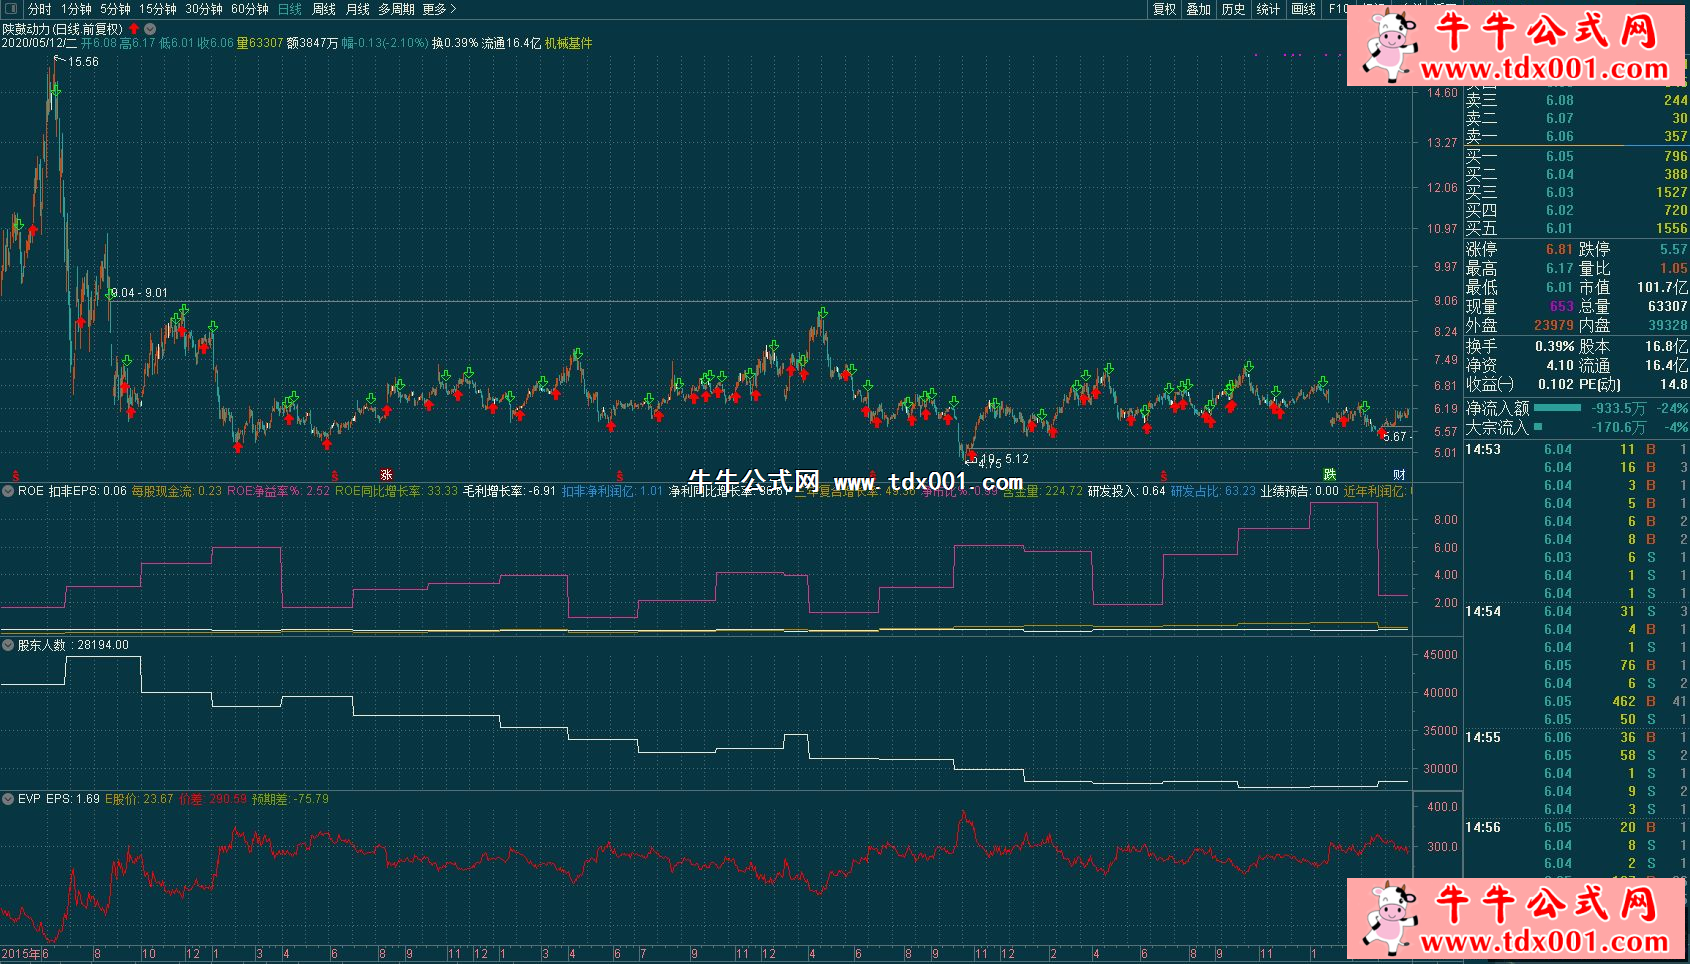Image resolution: width=1690 pixels, height=964 pixels.
Task: Click the 9.04 - 9.01 gap label
Action: click(139, 293)
